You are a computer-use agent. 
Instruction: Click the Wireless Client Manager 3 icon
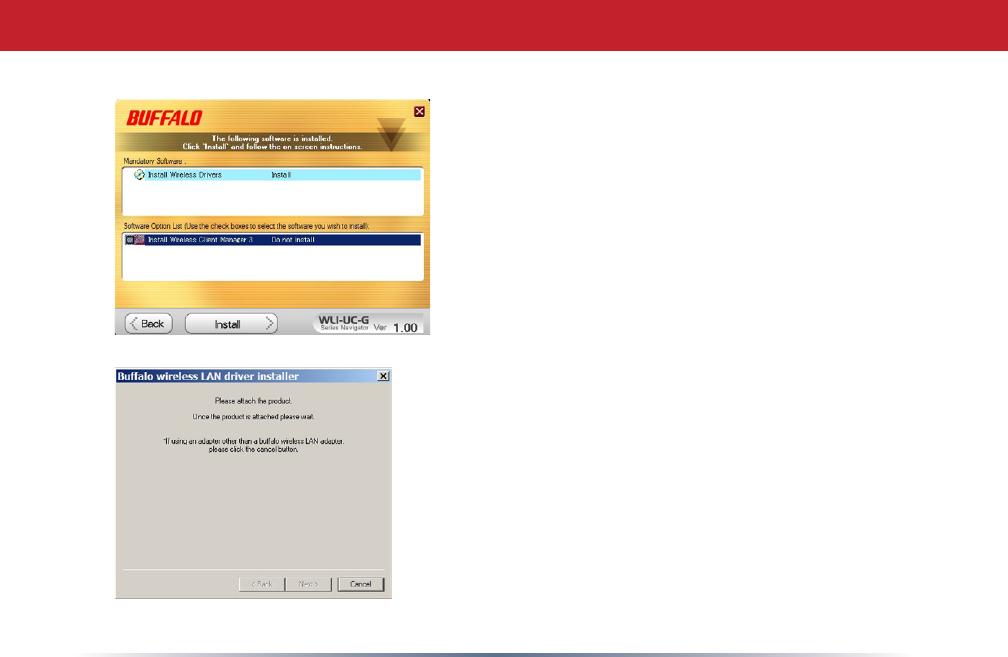140,240
